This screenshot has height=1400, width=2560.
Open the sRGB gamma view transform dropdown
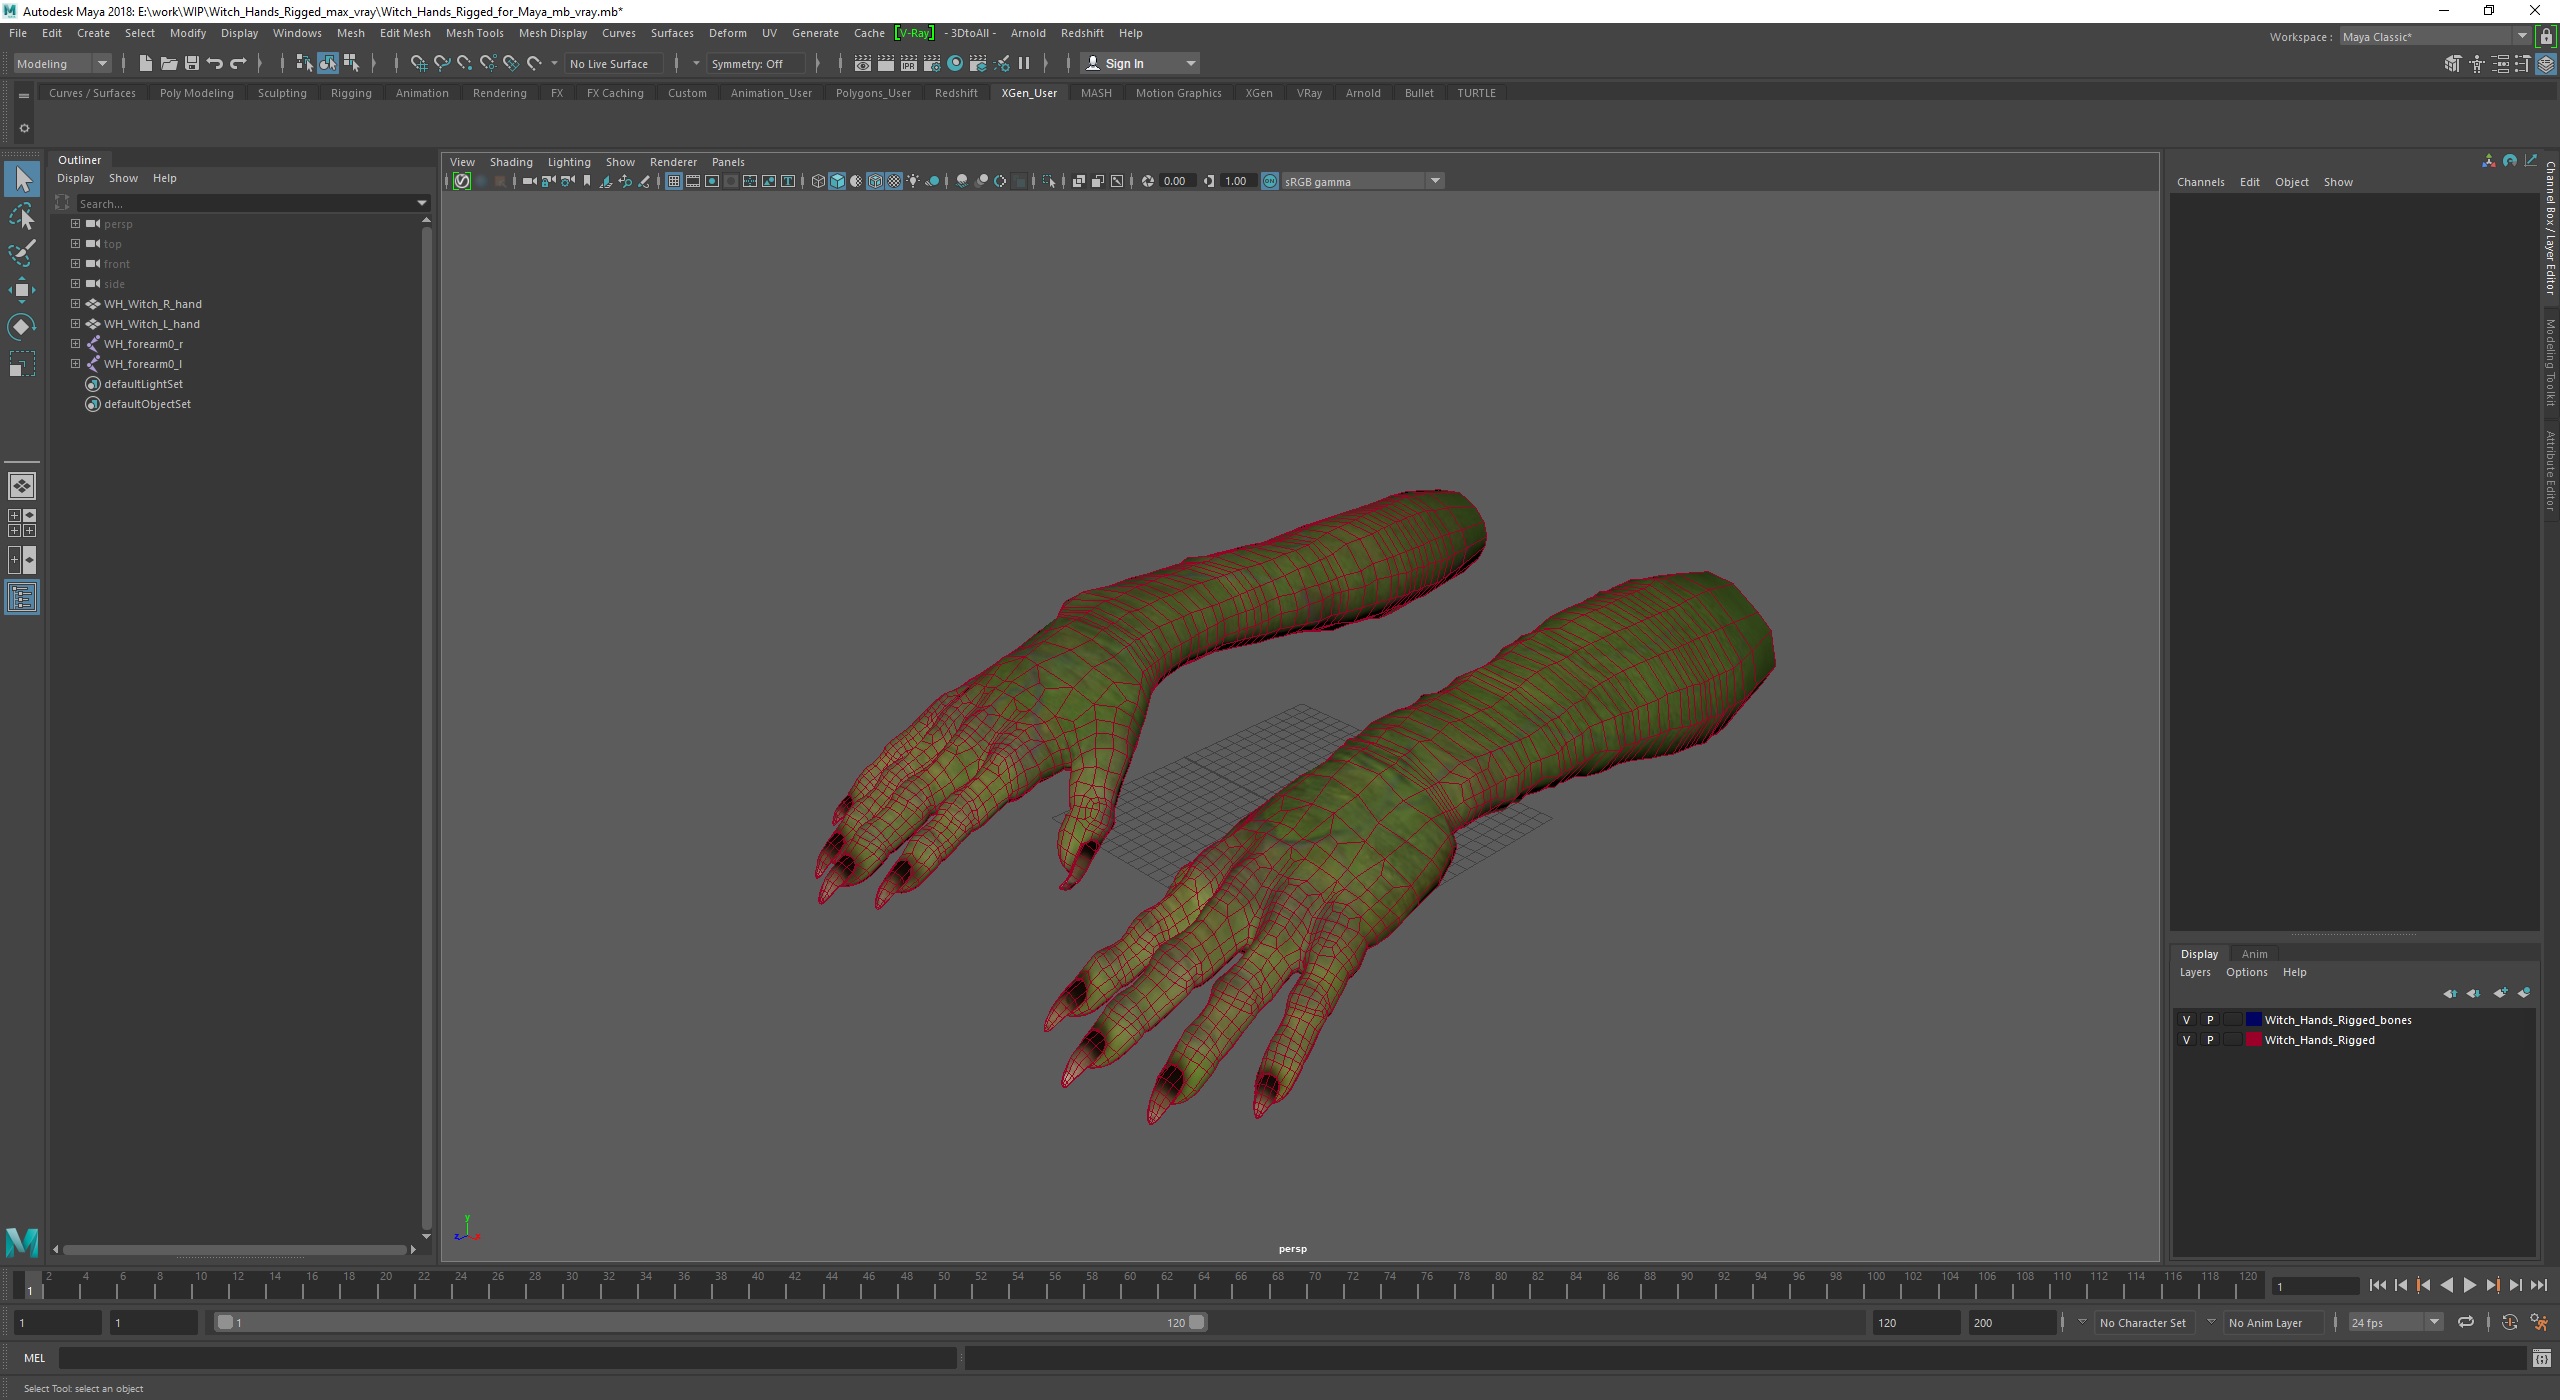click(1362, 181)
